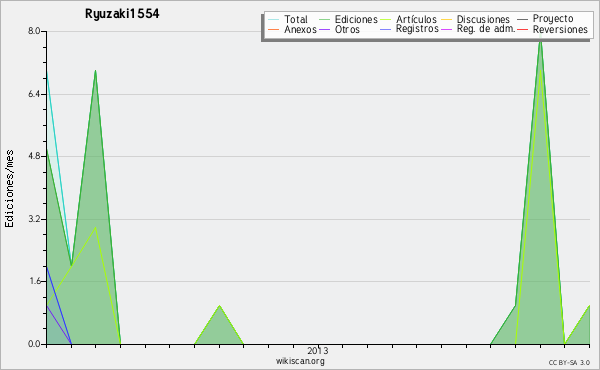Click the 3.2 y-axis value
The image size is (600, 370).
pos(34,219)
